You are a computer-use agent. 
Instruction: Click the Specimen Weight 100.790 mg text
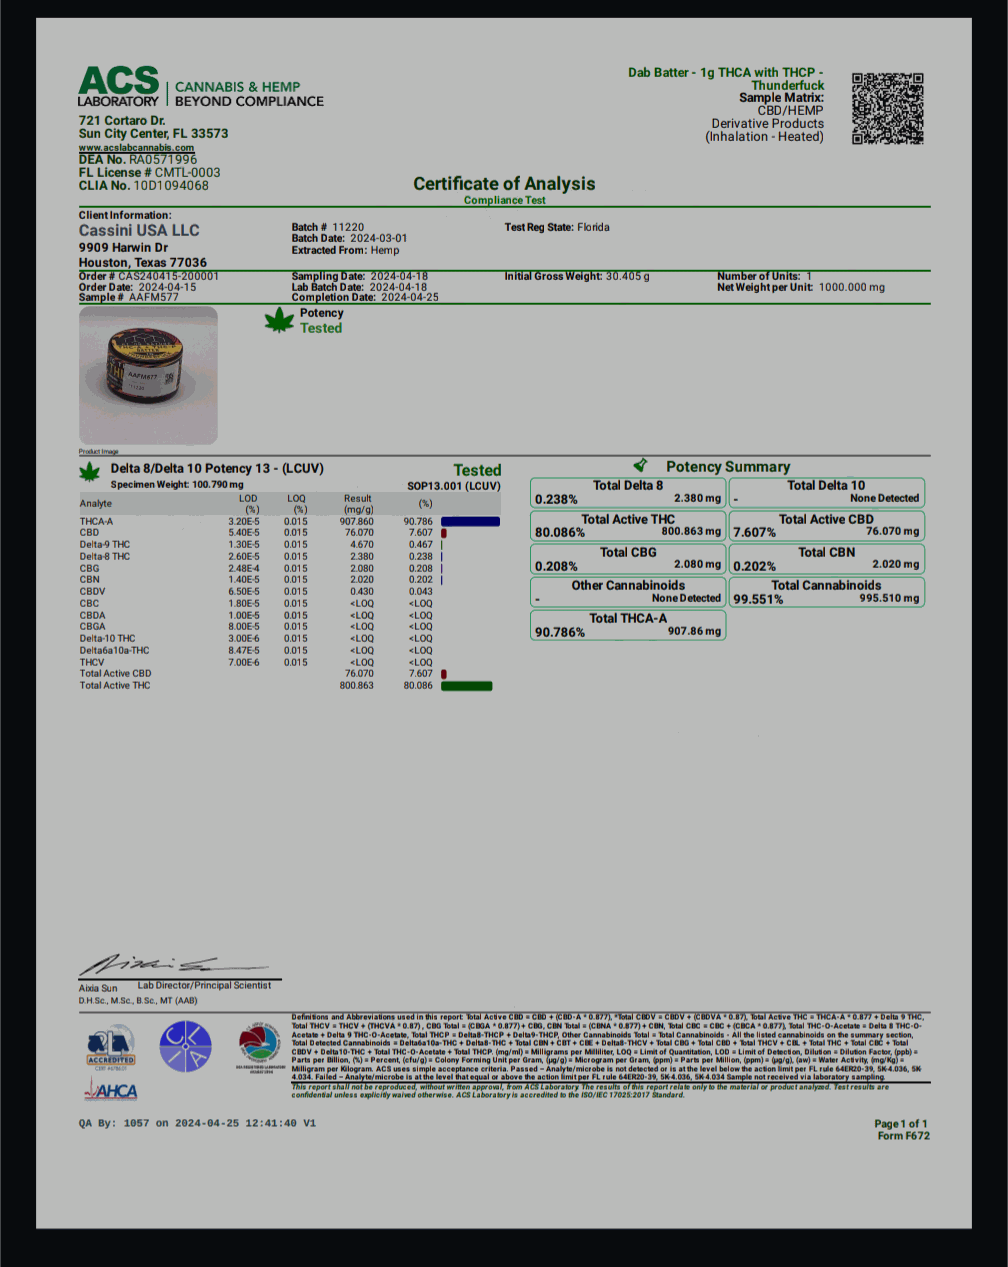pos(177,485)
